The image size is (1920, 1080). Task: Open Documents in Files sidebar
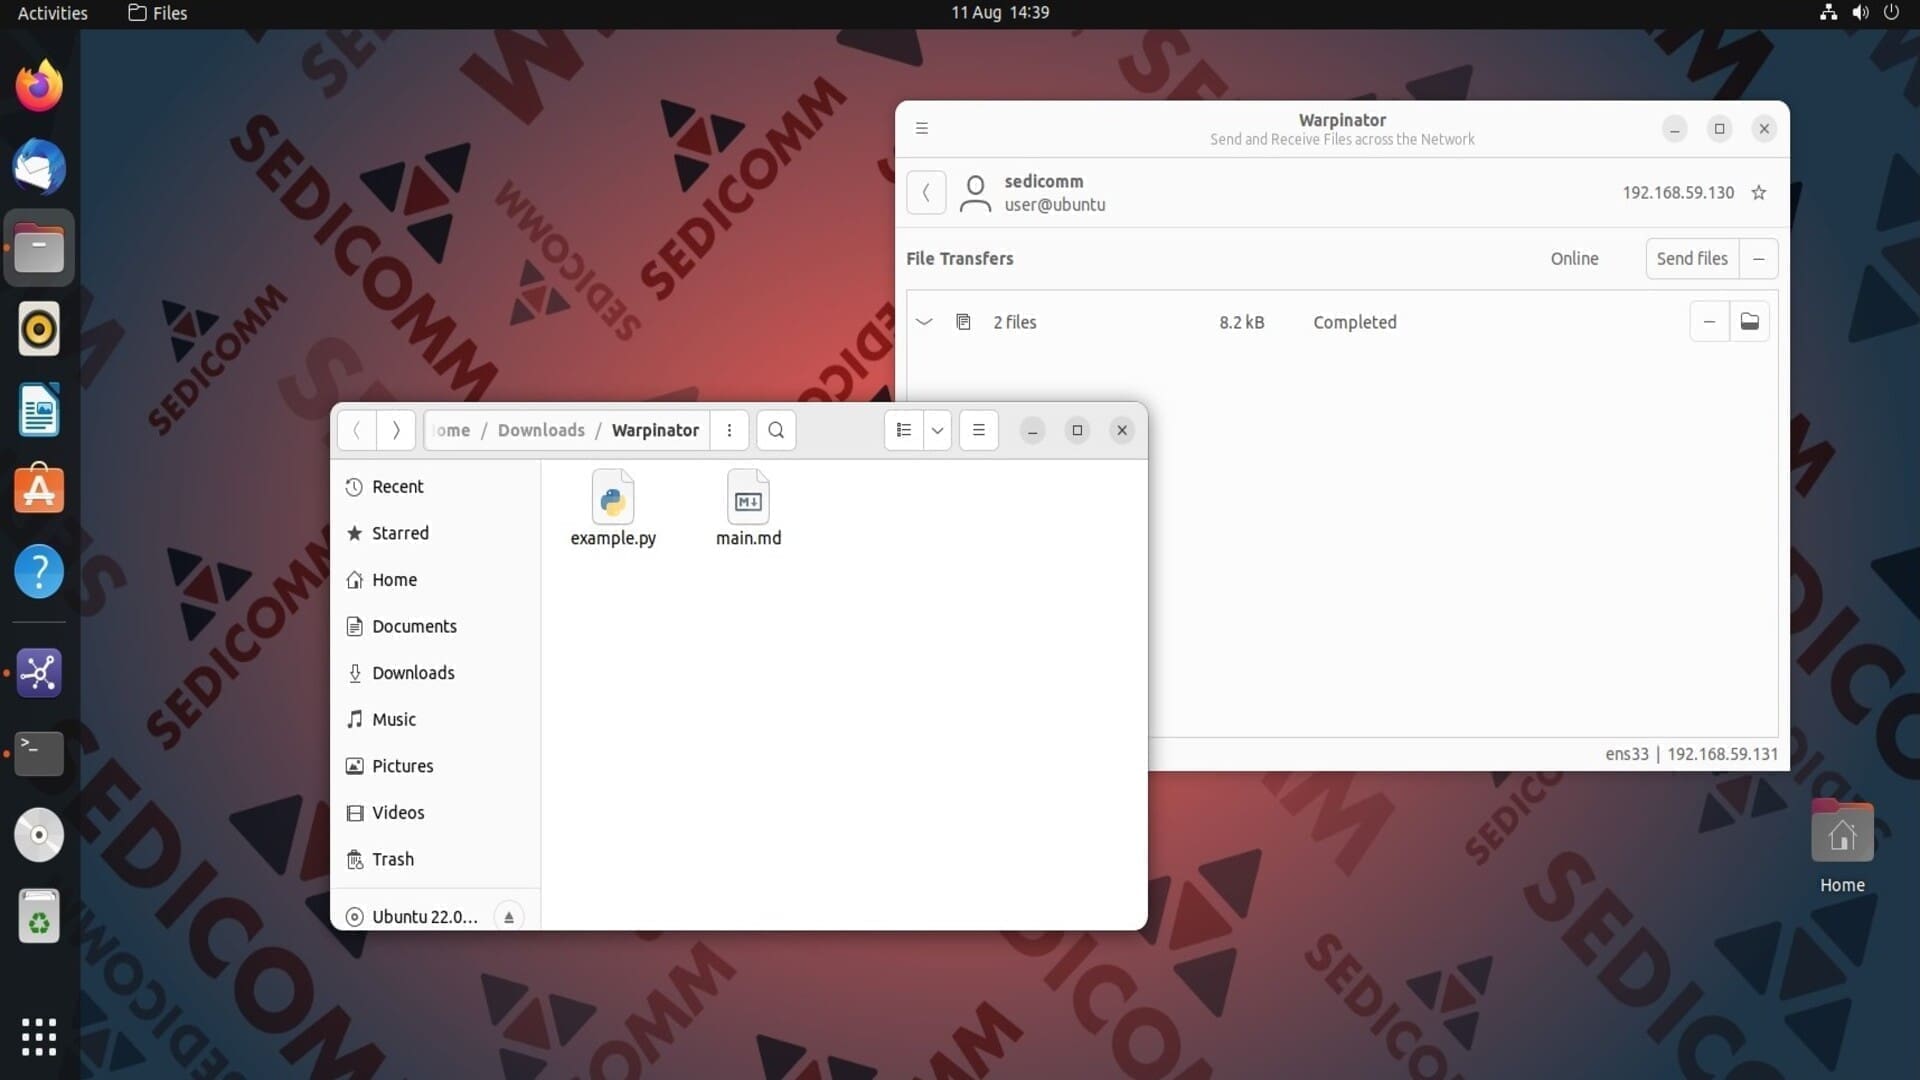(436, 626)
